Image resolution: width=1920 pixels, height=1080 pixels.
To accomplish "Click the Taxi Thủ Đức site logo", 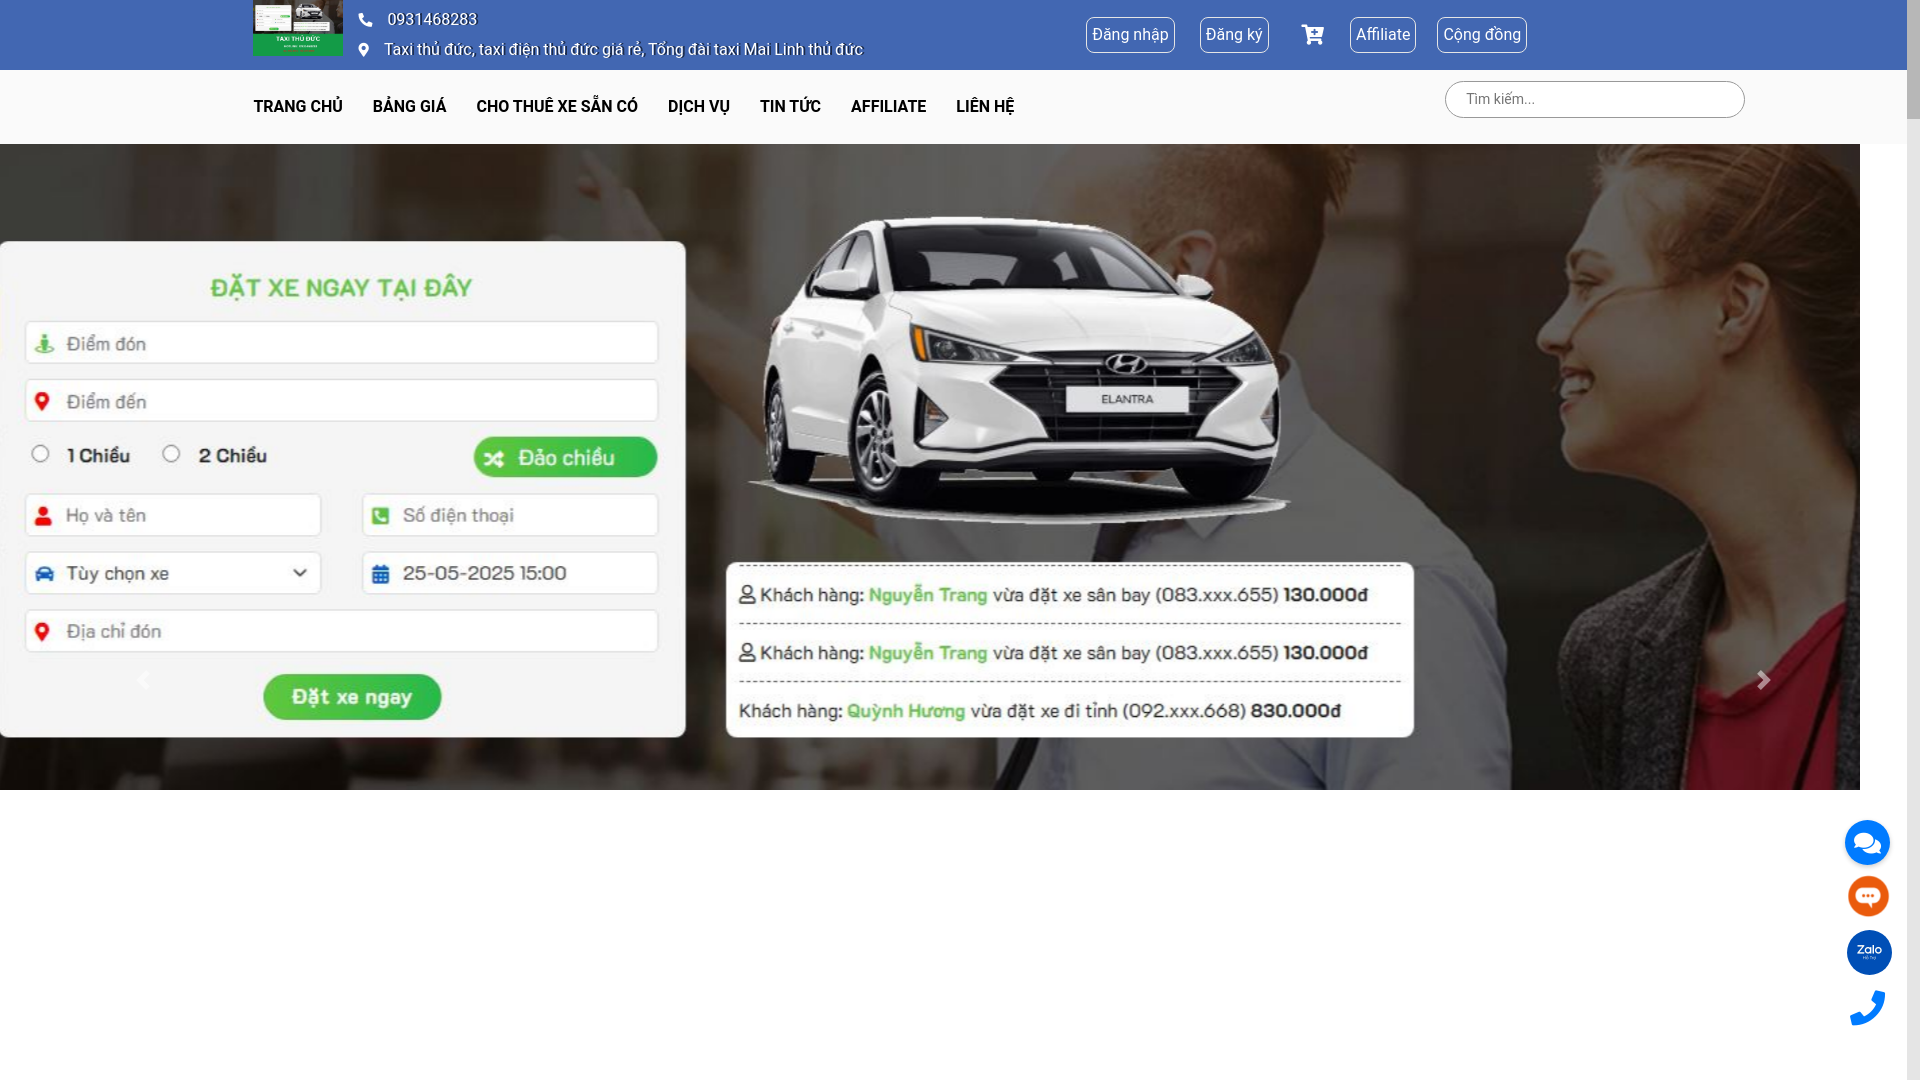I will tap(298, 28).
